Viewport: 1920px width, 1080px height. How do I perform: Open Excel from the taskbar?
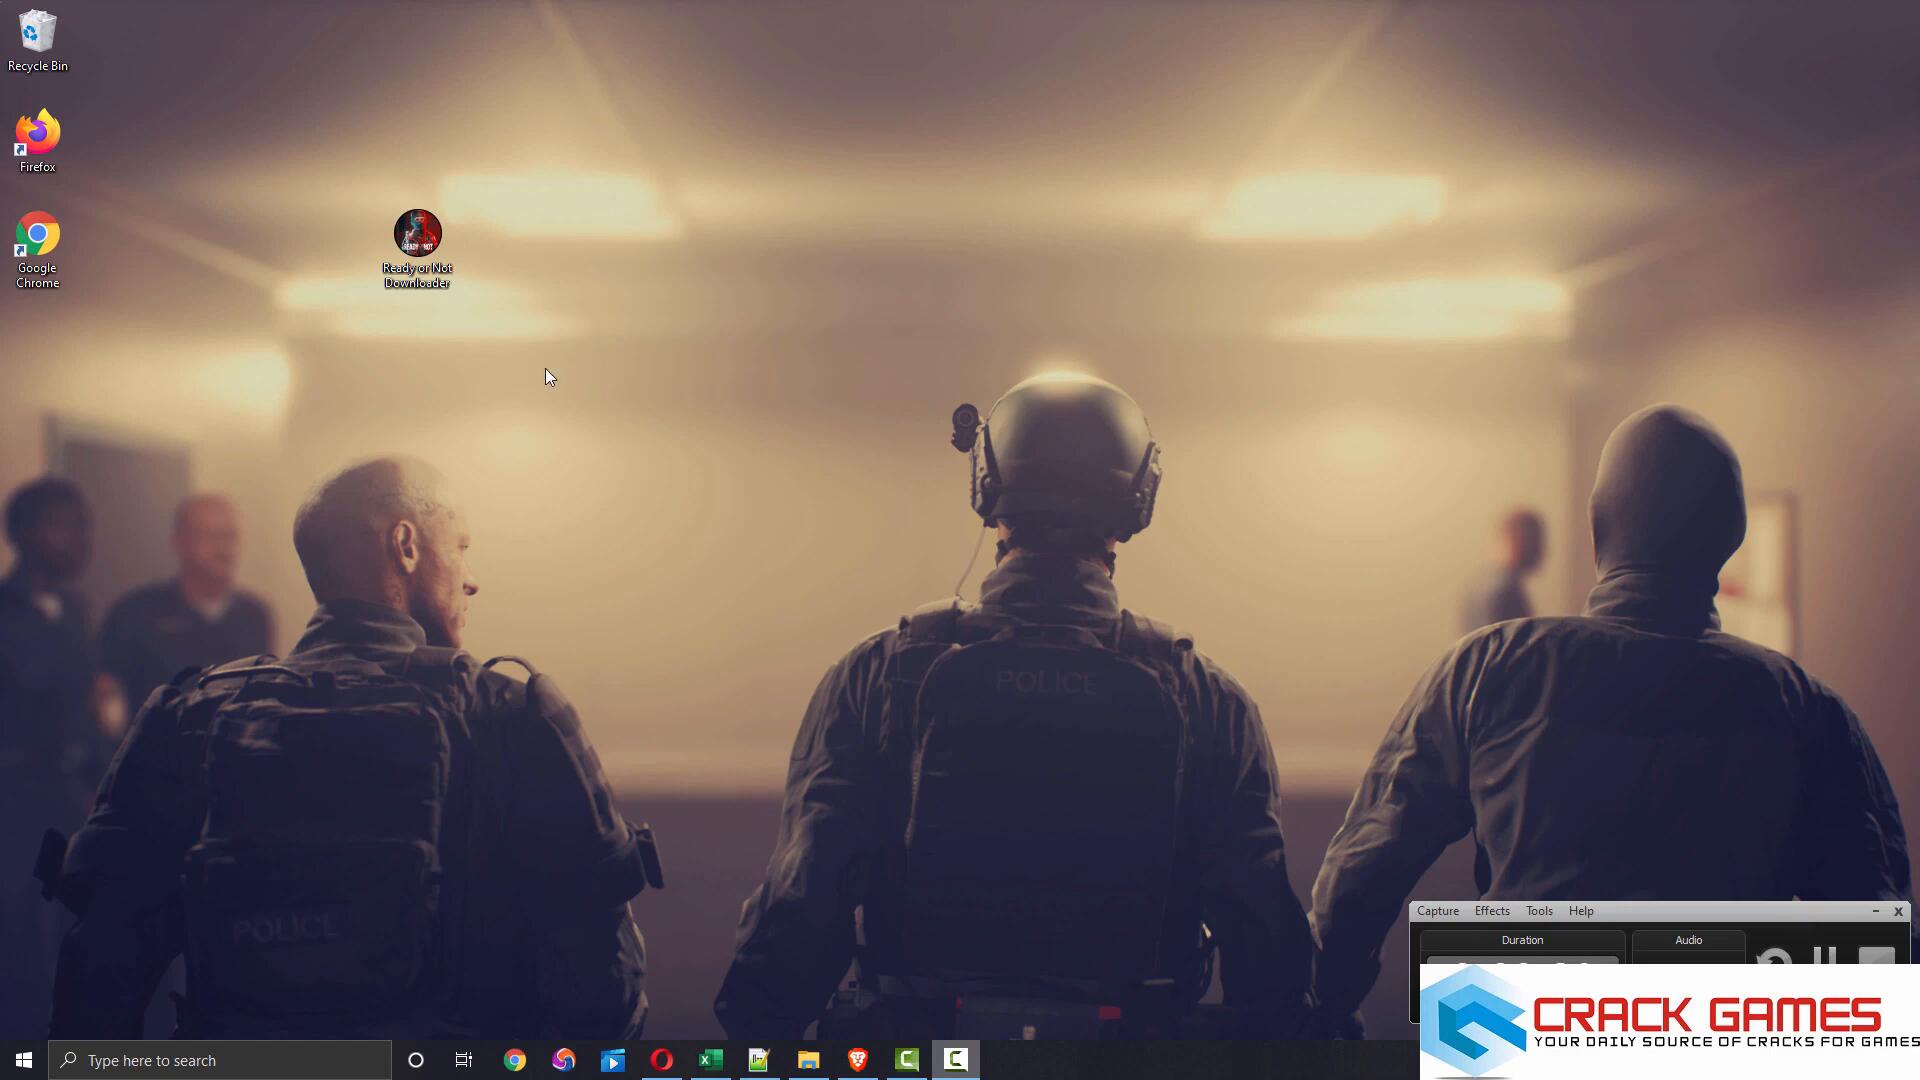(x=710, y=1060)
